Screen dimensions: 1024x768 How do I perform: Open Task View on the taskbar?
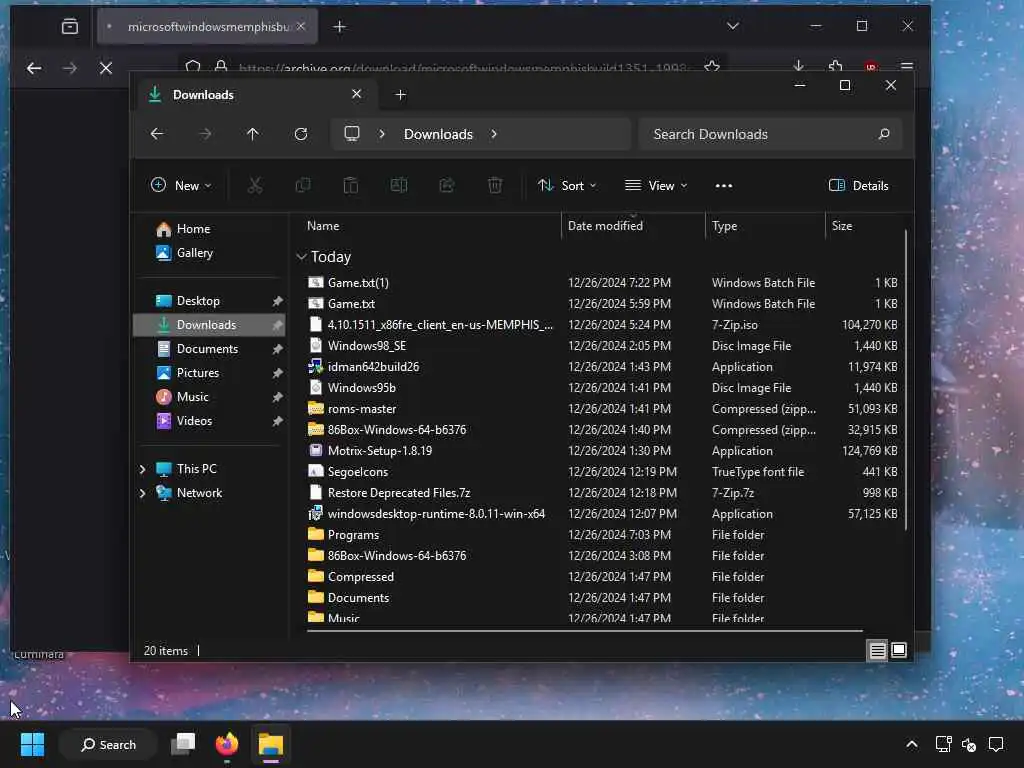(x=184, y=744)
